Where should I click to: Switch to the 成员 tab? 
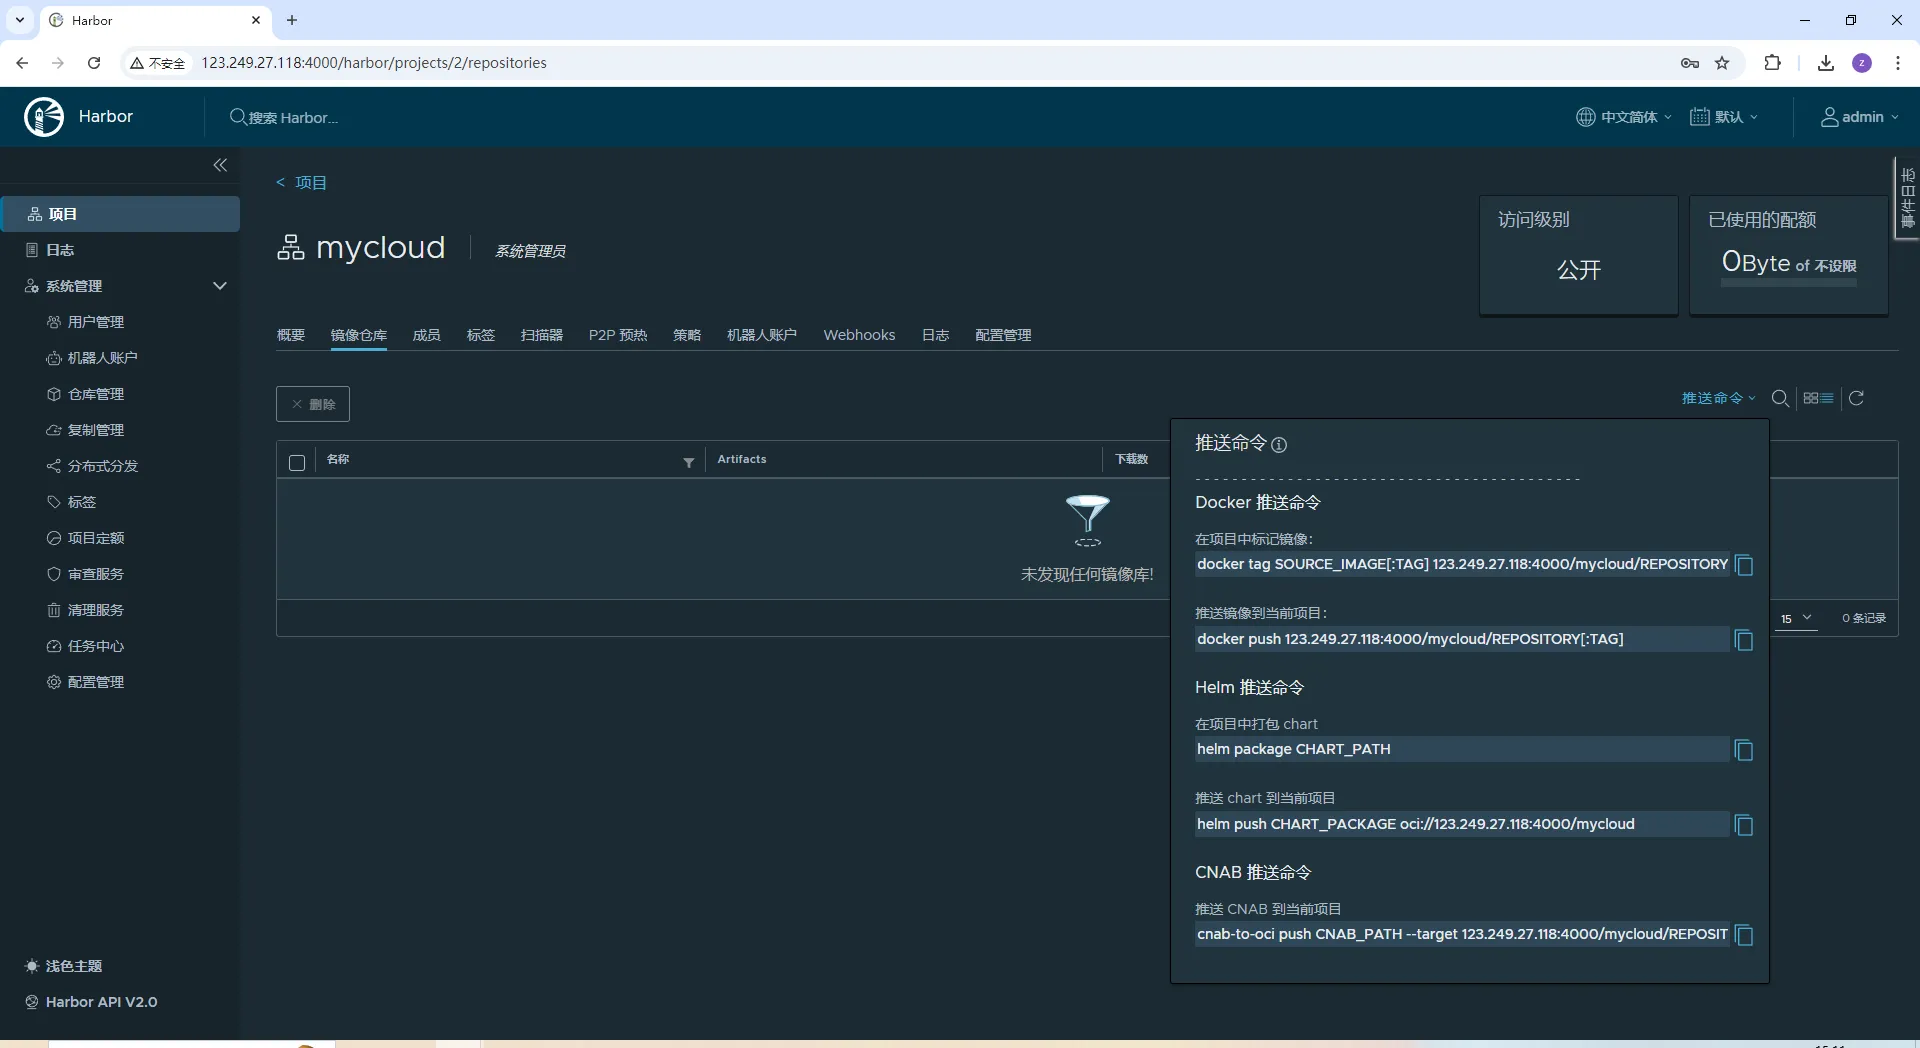[x=427, y=335]
